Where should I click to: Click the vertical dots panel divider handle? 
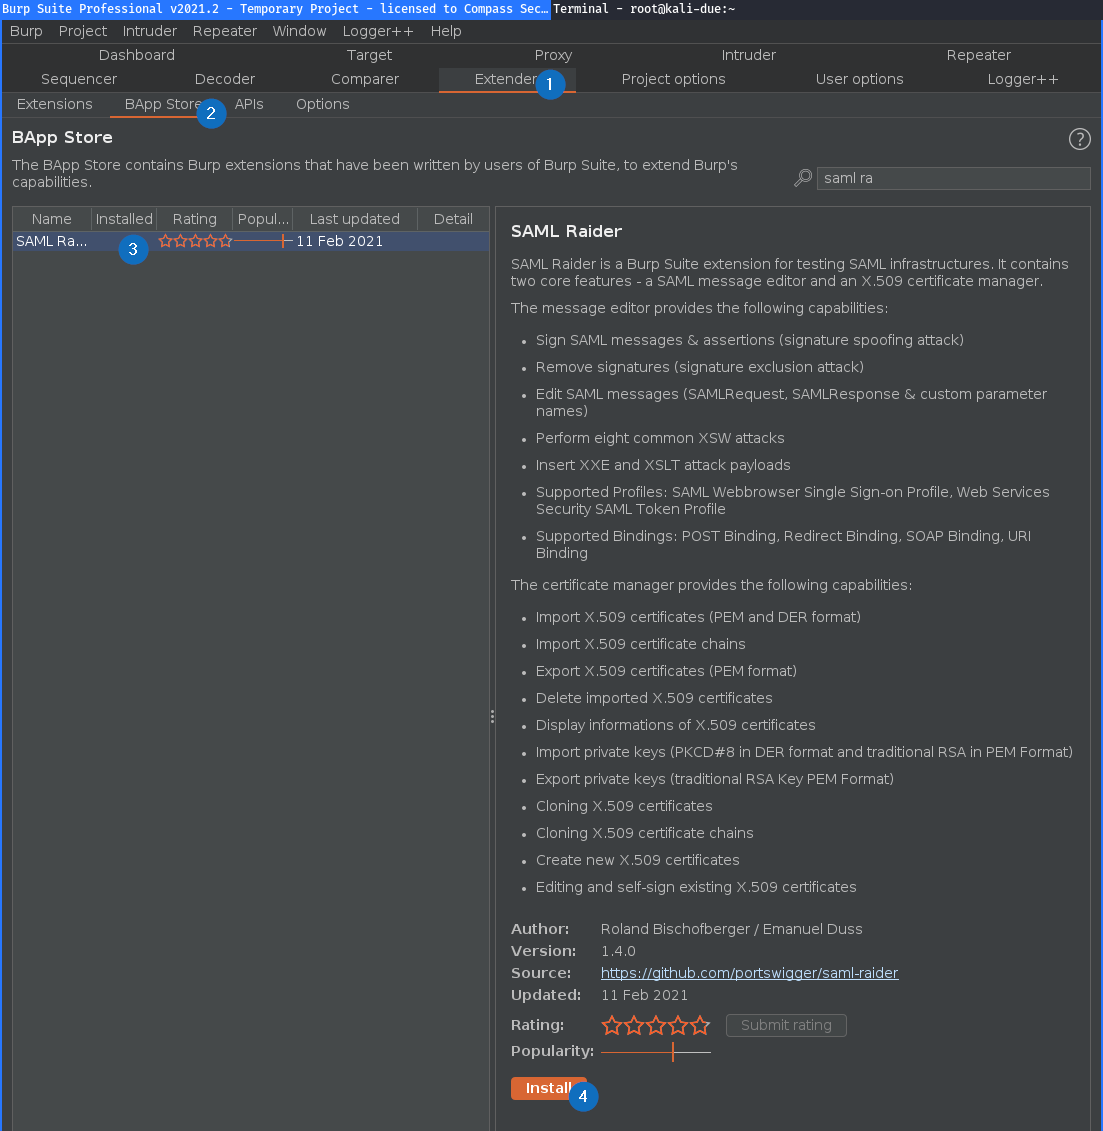tap(492, 716)
